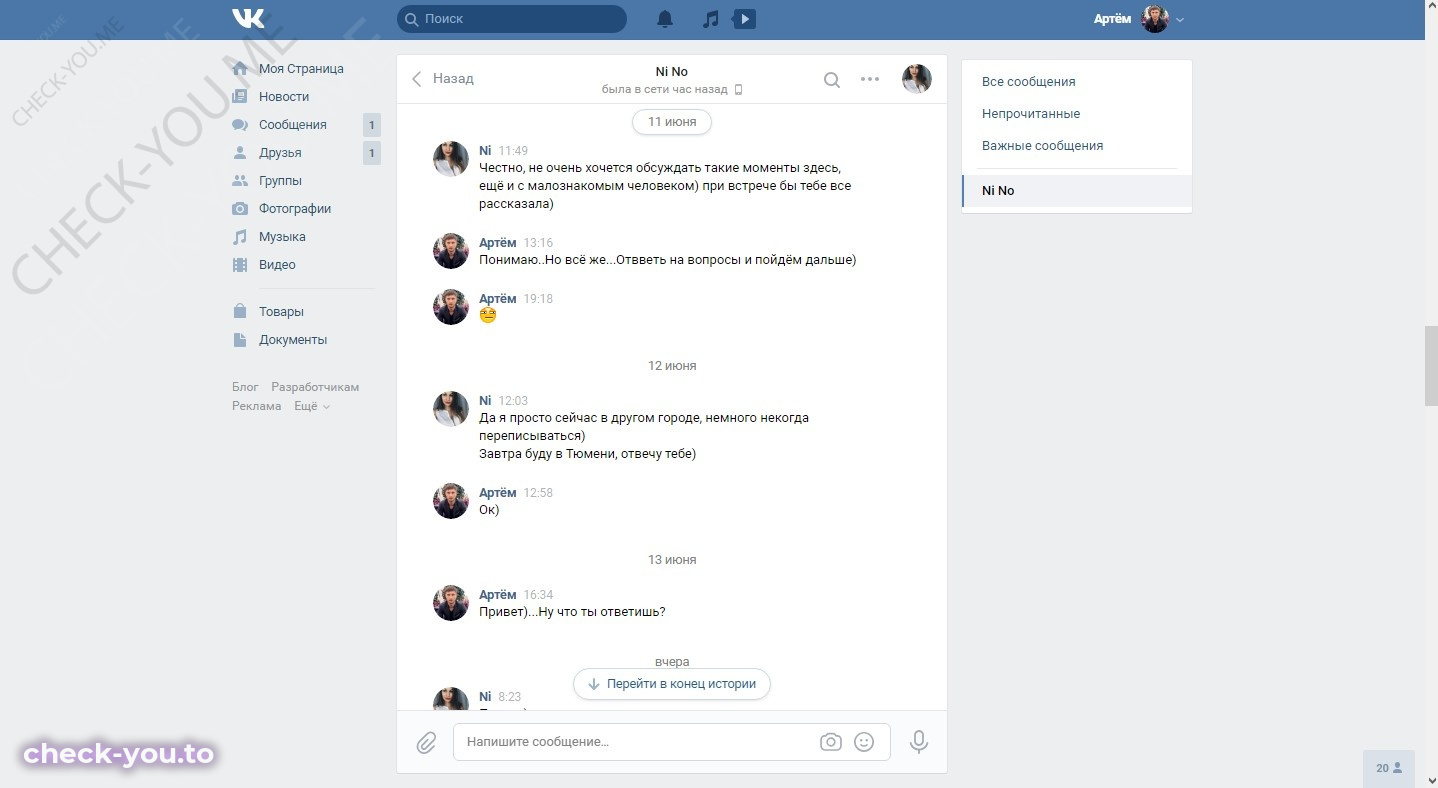Record voice message with microphone icon
The width and height of the screenshot is (1438, 788).
[919, 742]
